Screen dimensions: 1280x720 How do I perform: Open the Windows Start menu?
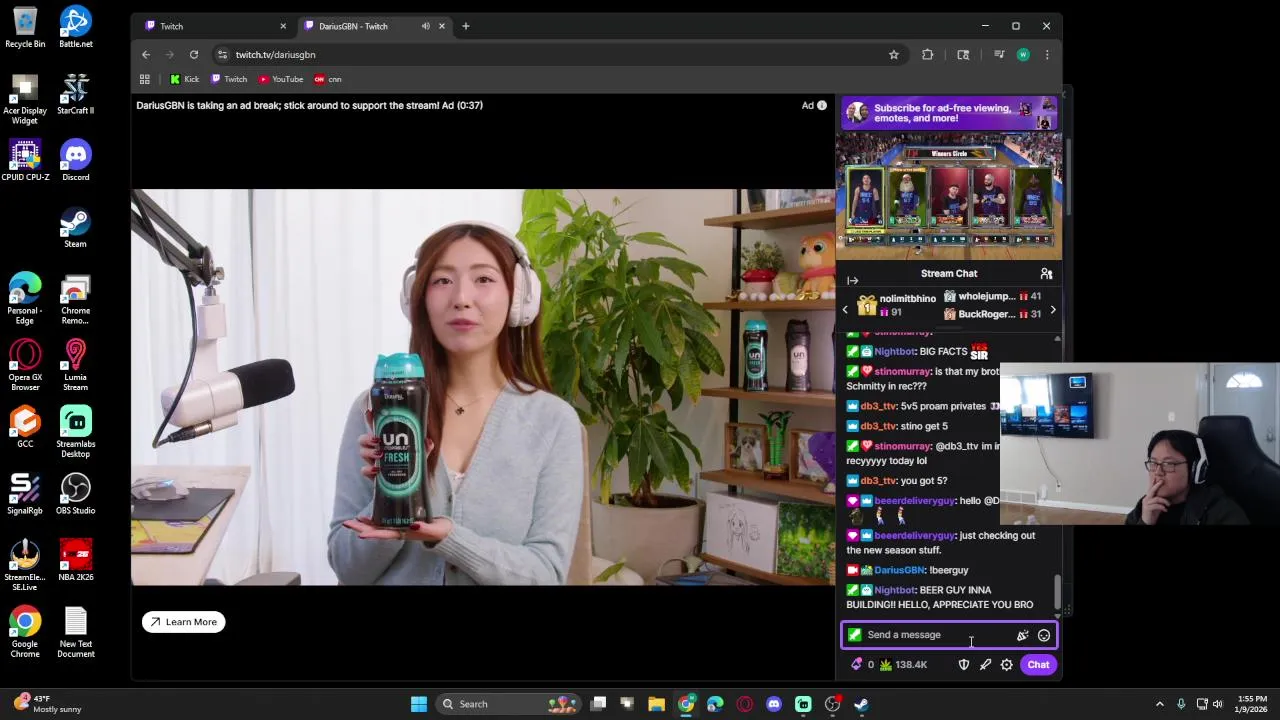tap(419, 704)
